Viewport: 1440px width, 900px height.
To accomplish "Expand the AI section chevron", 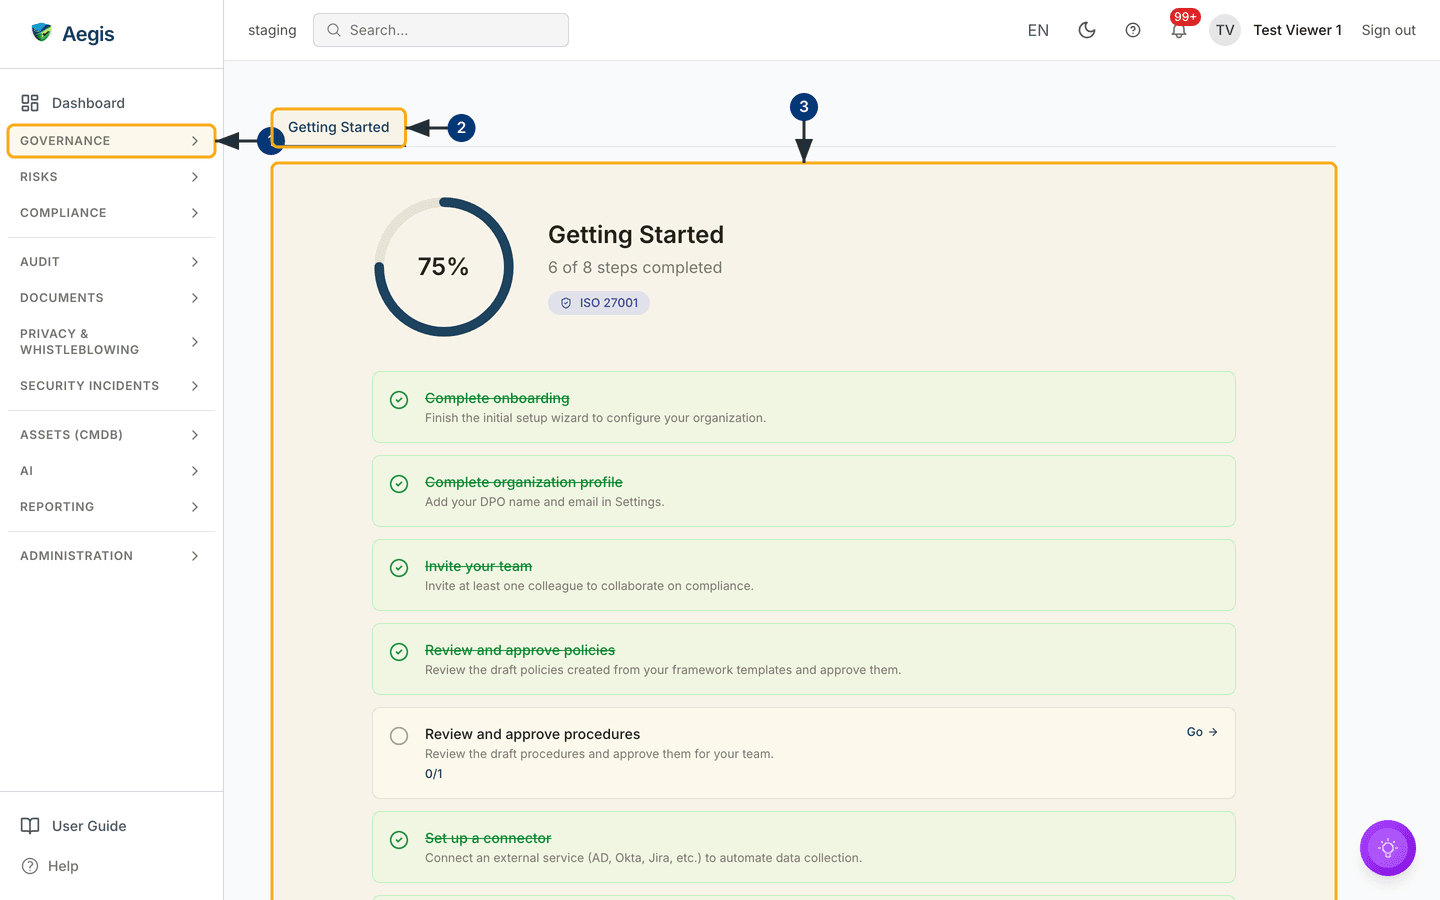I will [x=195, y=471].
